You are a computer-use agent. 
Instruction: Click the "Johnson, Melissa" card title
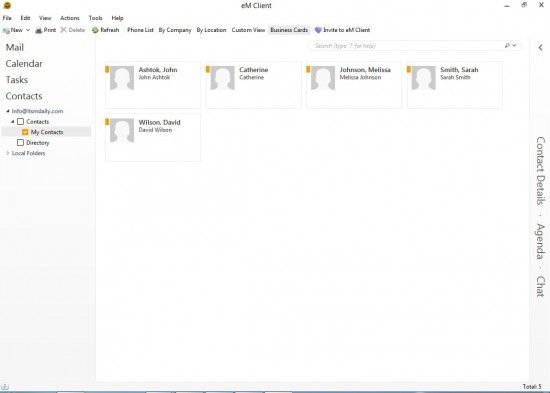point(365,70)
